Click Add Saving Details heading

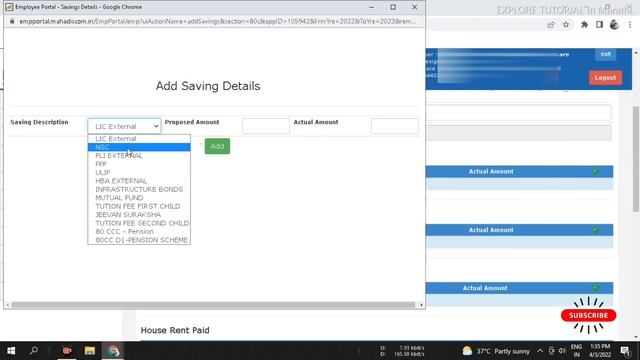pos(208,86)
